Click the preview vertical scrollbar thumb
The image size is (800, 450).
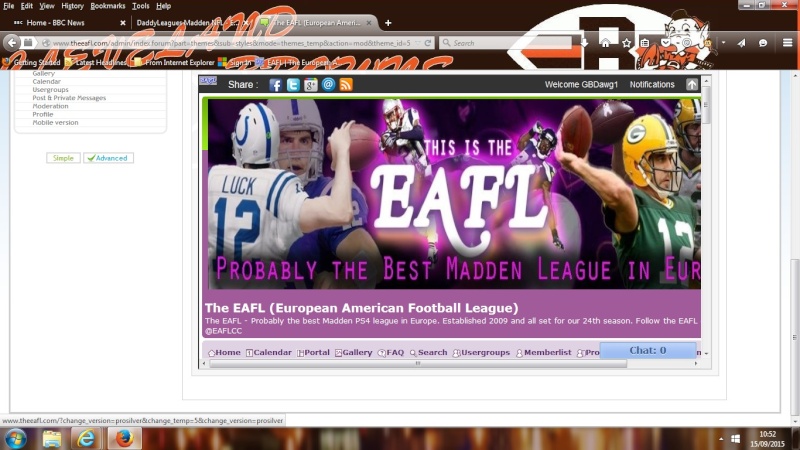pyautogui.click(x=706, y=105)
